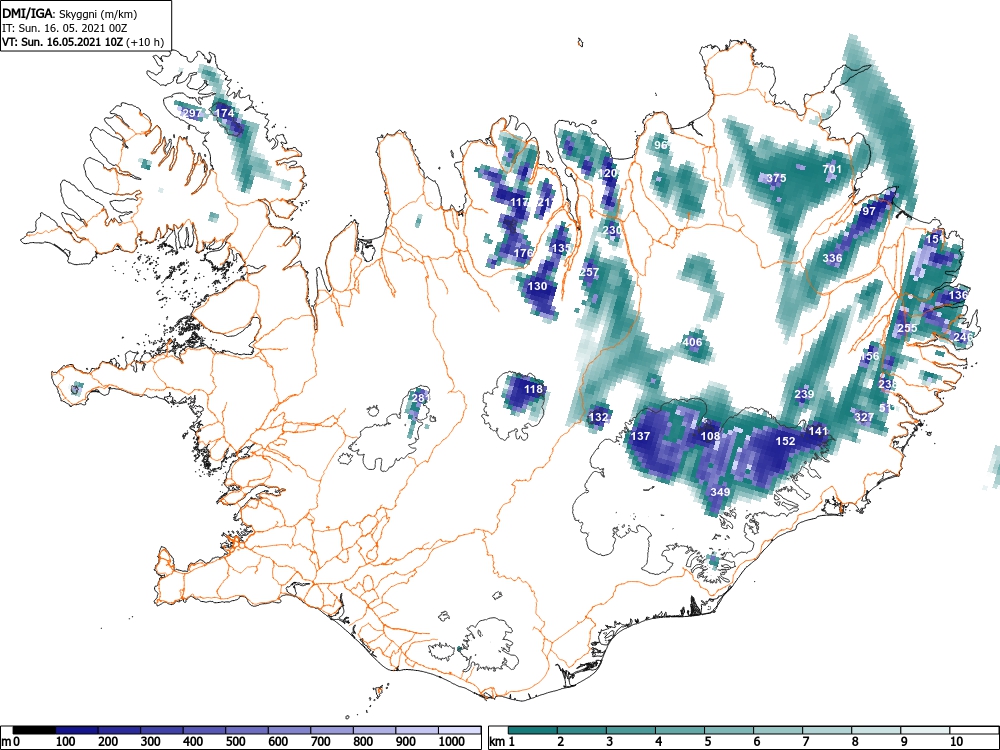Screen dimensions: 1000x750
Task: Click the 406 visibility value
Action: tap(693, 342)
